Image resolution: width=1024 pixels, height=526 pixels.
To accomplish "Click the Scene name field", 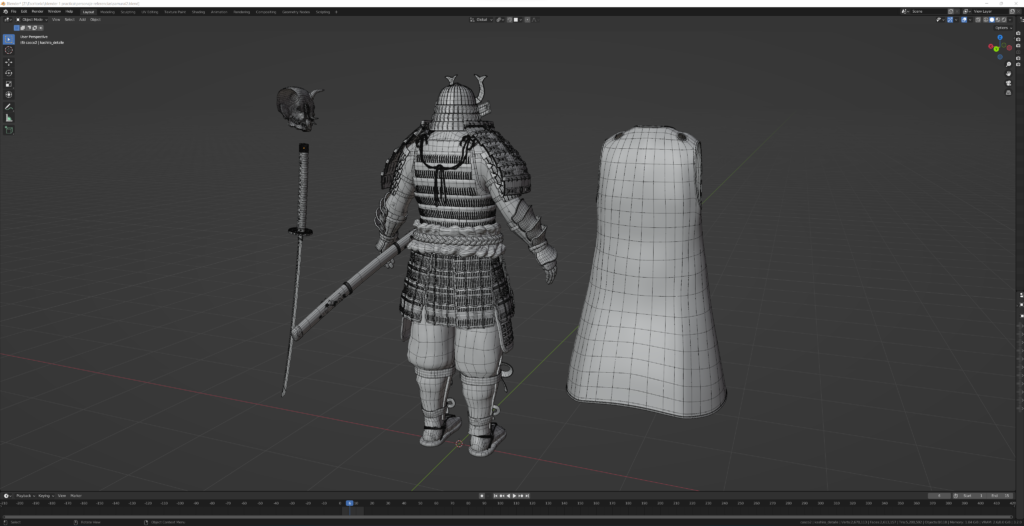I will click(929, 12).
